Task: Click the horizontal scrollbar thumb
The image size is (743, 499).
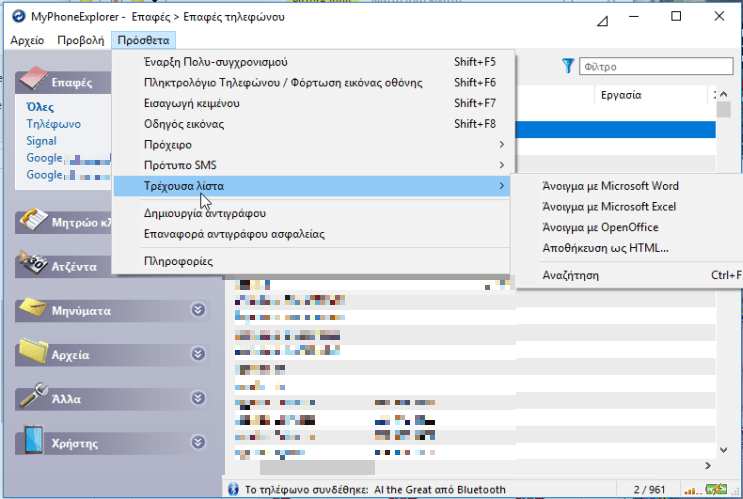Action: [317, 467]
